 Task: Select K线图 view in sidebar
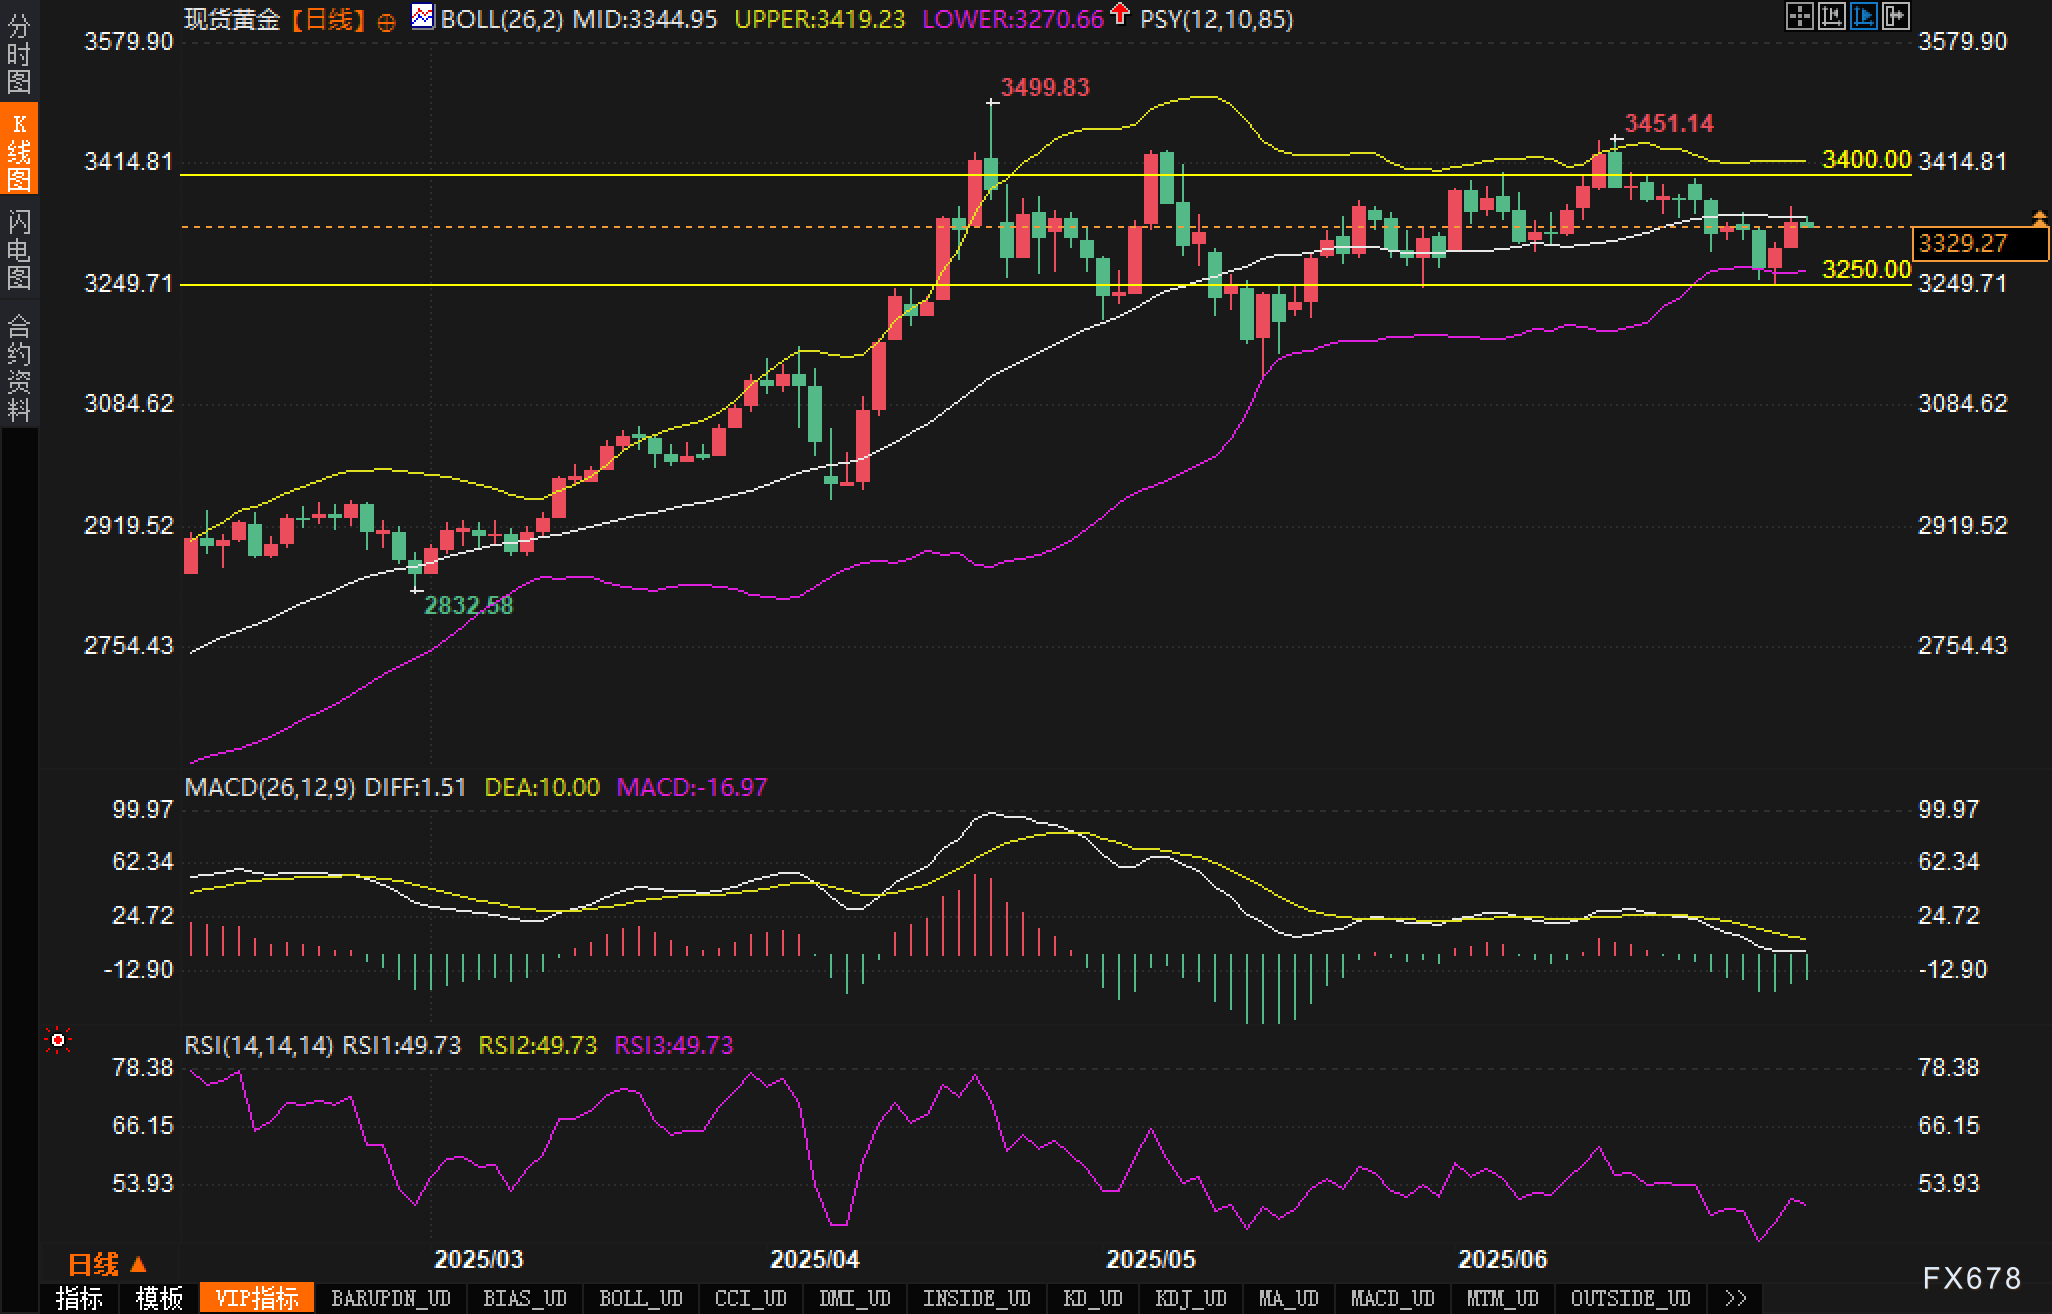click(x=19, y=152)
